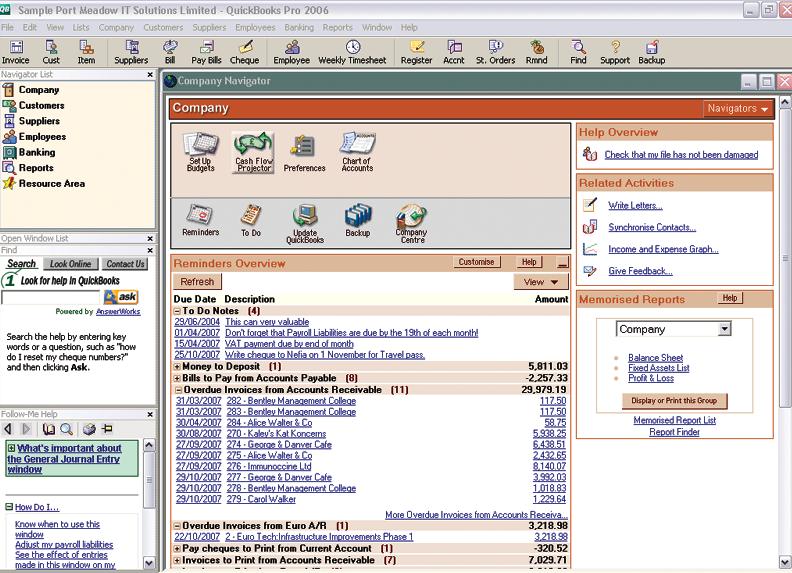The width and height of the screenshot is (792, 573).
Task: Open the Invoice toolbar icon
Action: (x=16, y=53)
